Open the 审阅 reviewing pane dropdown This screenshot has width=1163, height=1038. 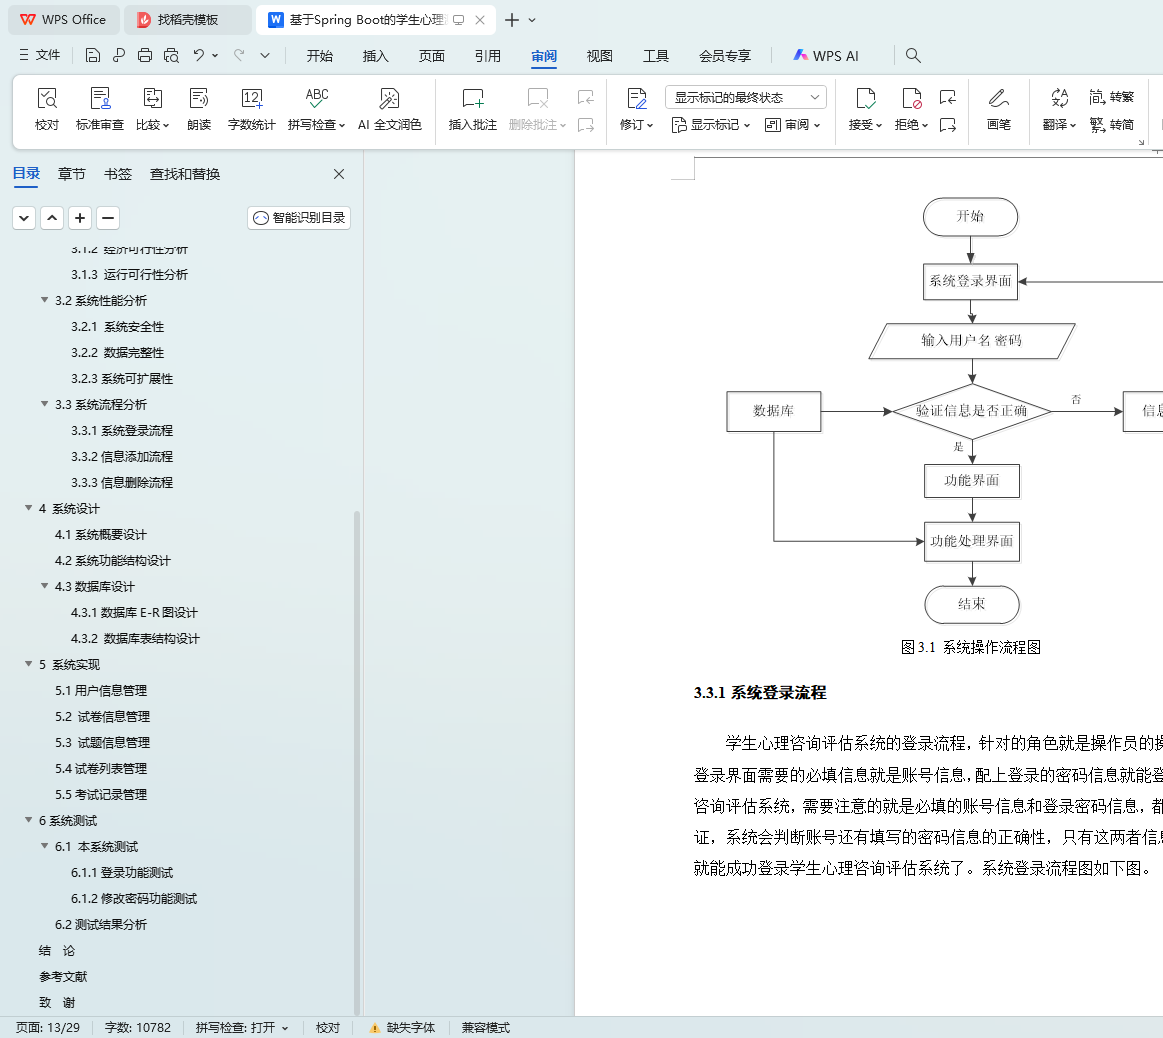792,125
